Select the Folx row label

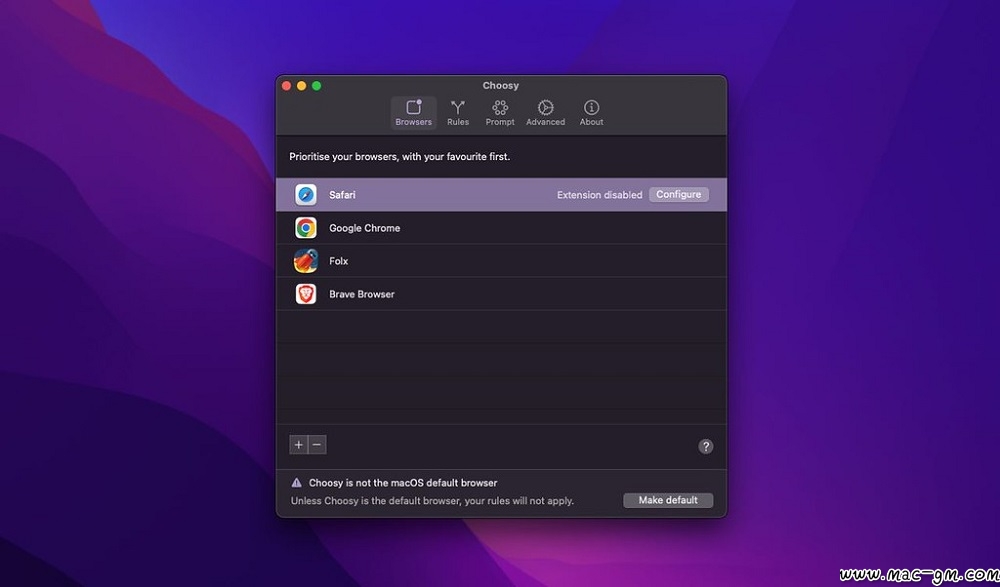point(339,261)
